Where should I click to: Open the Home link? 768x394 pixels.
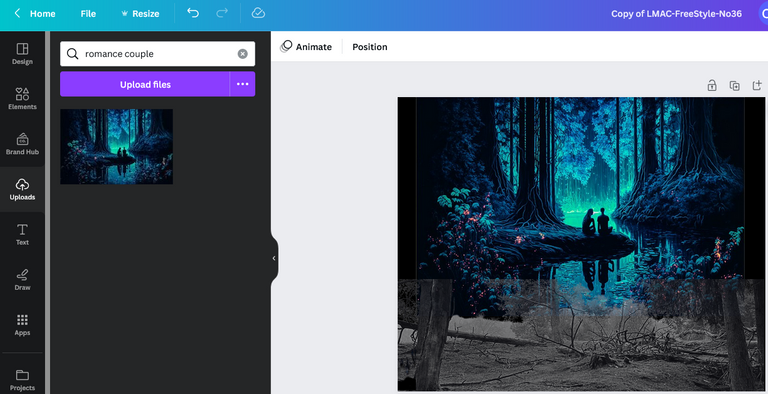[x=43, y=14]
